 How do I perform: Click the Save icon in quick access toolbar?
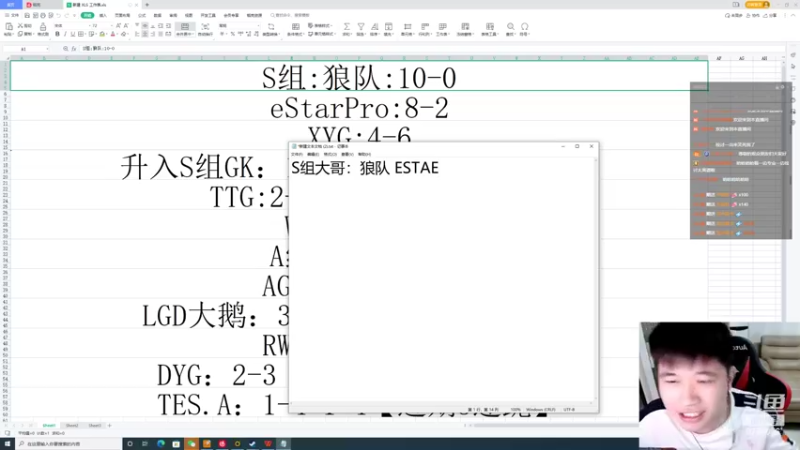[x=27, y=15]
